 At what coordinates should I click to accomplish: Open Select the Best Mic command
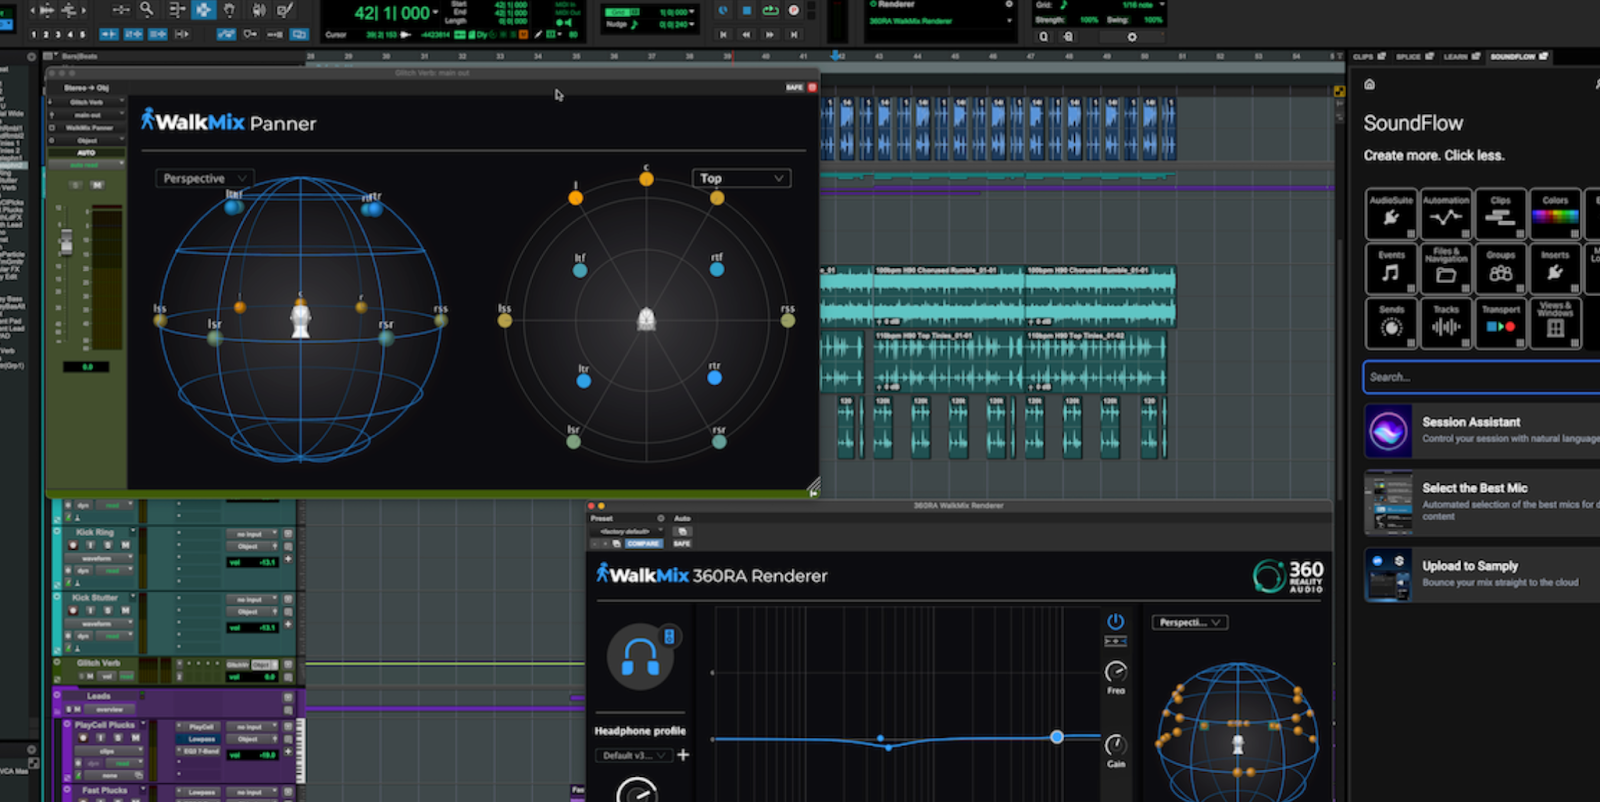1475,488
